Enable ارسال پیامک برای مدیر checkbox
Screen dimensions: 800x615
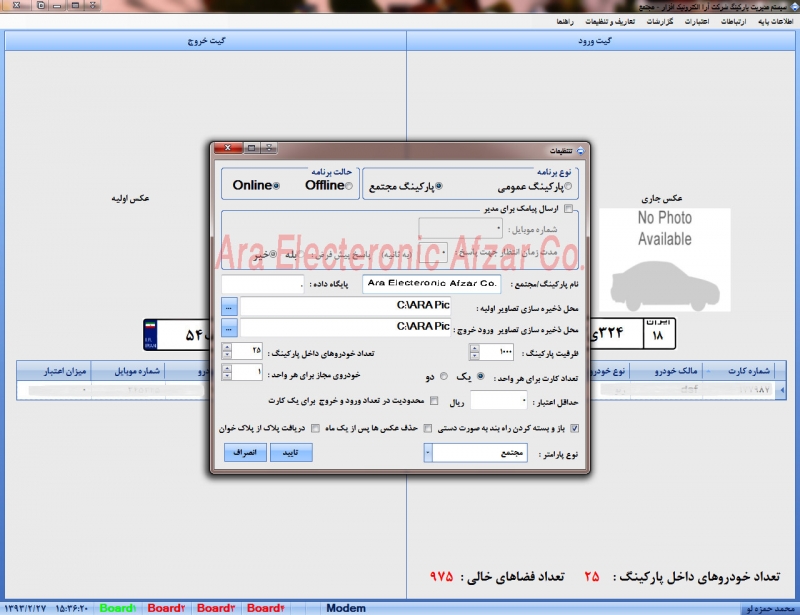568,208
